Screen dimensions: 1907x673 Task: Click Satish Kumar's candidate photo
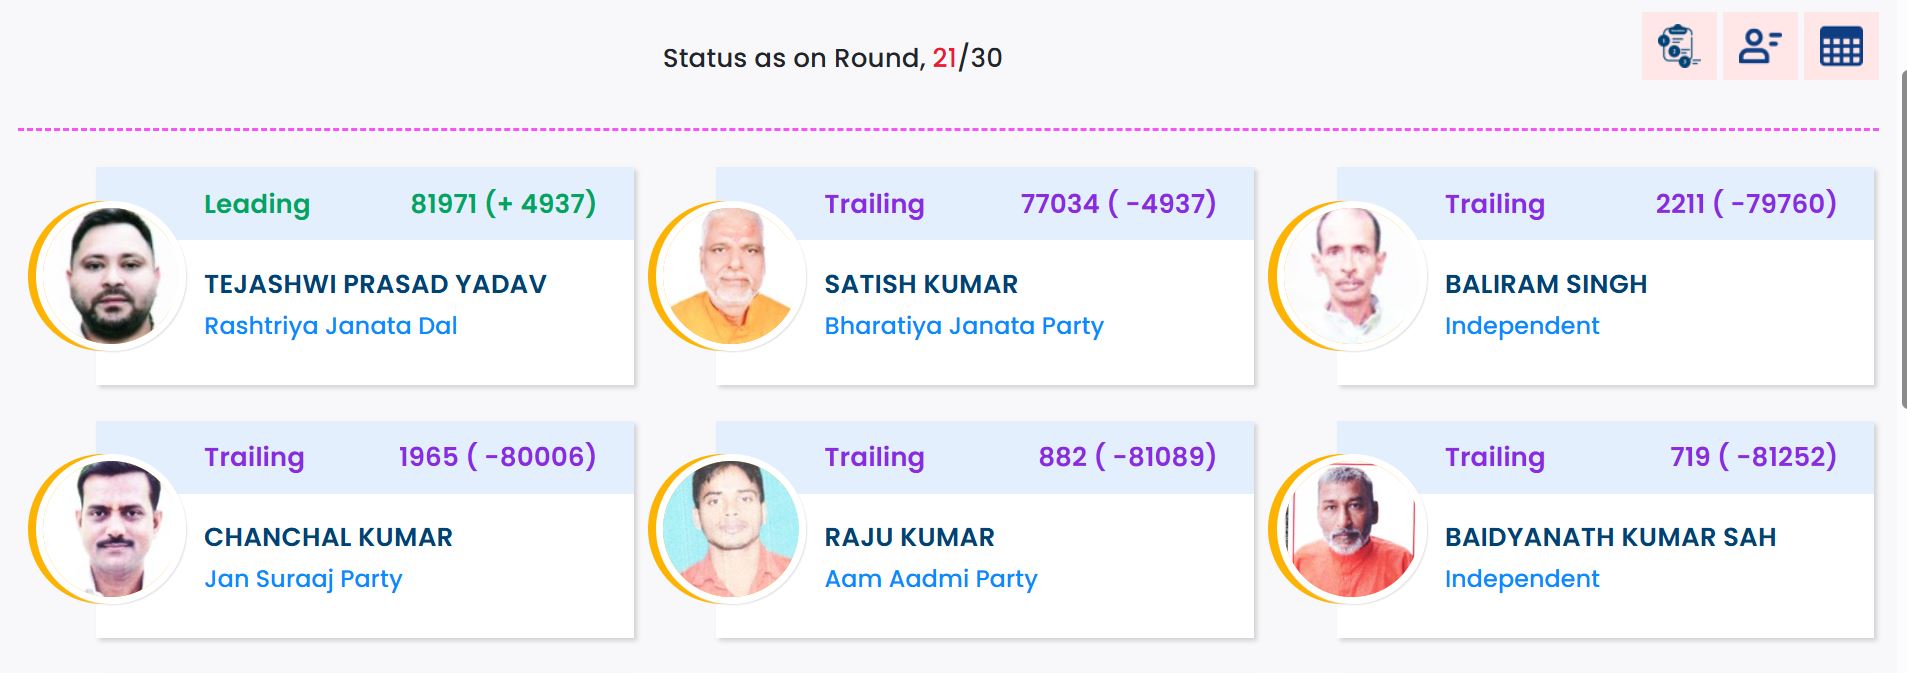731,276
